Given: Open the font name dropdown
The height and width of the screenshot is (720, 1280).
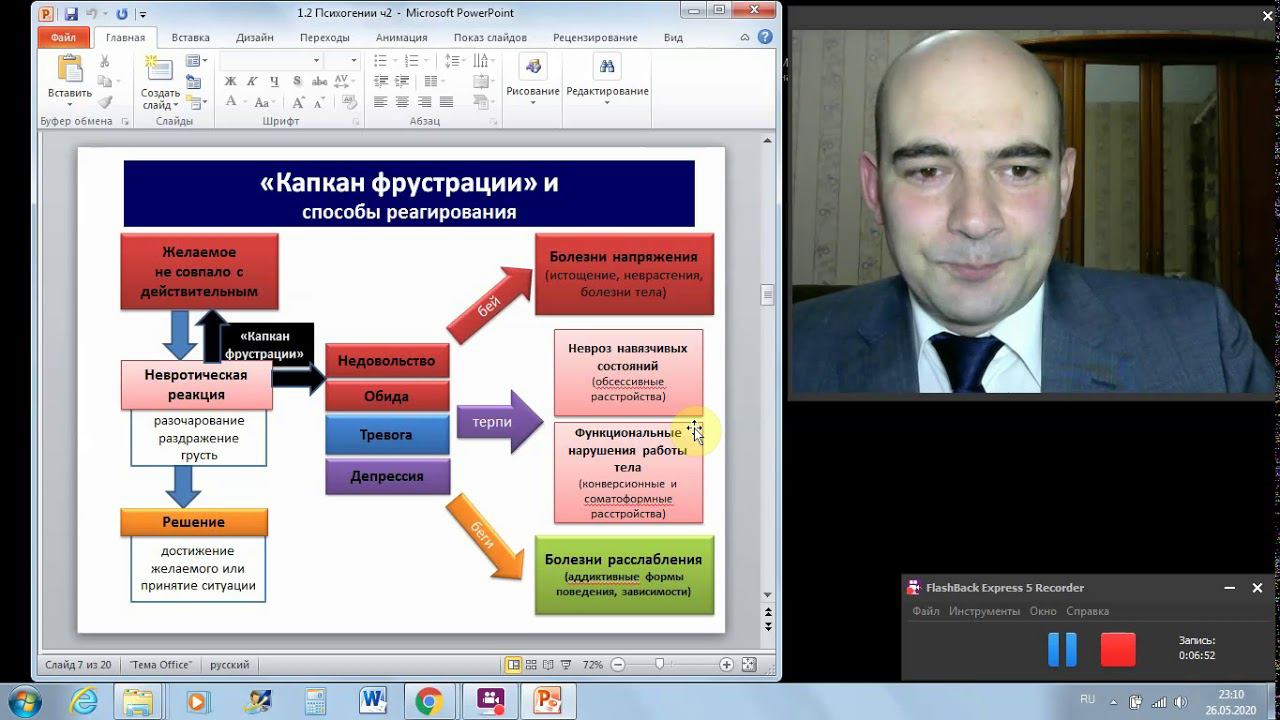Looking at the screenshot, I should click(x=316, y=61).
